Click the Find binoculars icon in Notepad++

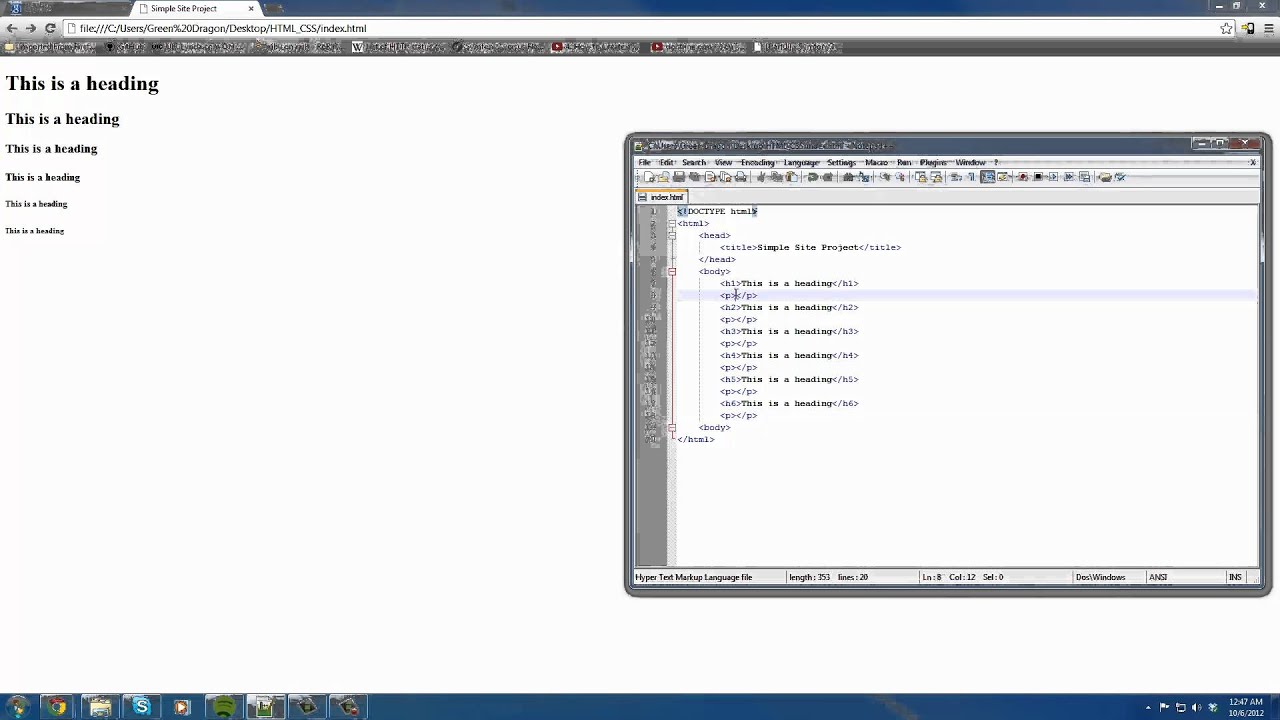point(848,177)
